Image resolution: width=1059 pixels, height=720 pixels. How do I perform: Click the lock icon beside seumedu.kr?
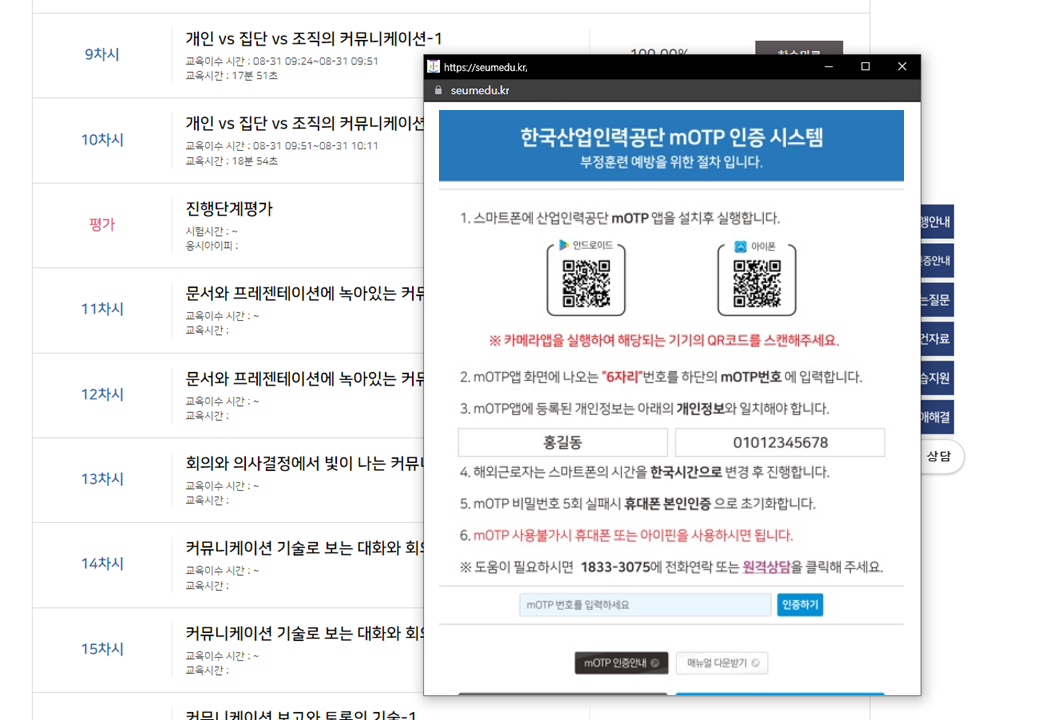click(x=438, y=90)
